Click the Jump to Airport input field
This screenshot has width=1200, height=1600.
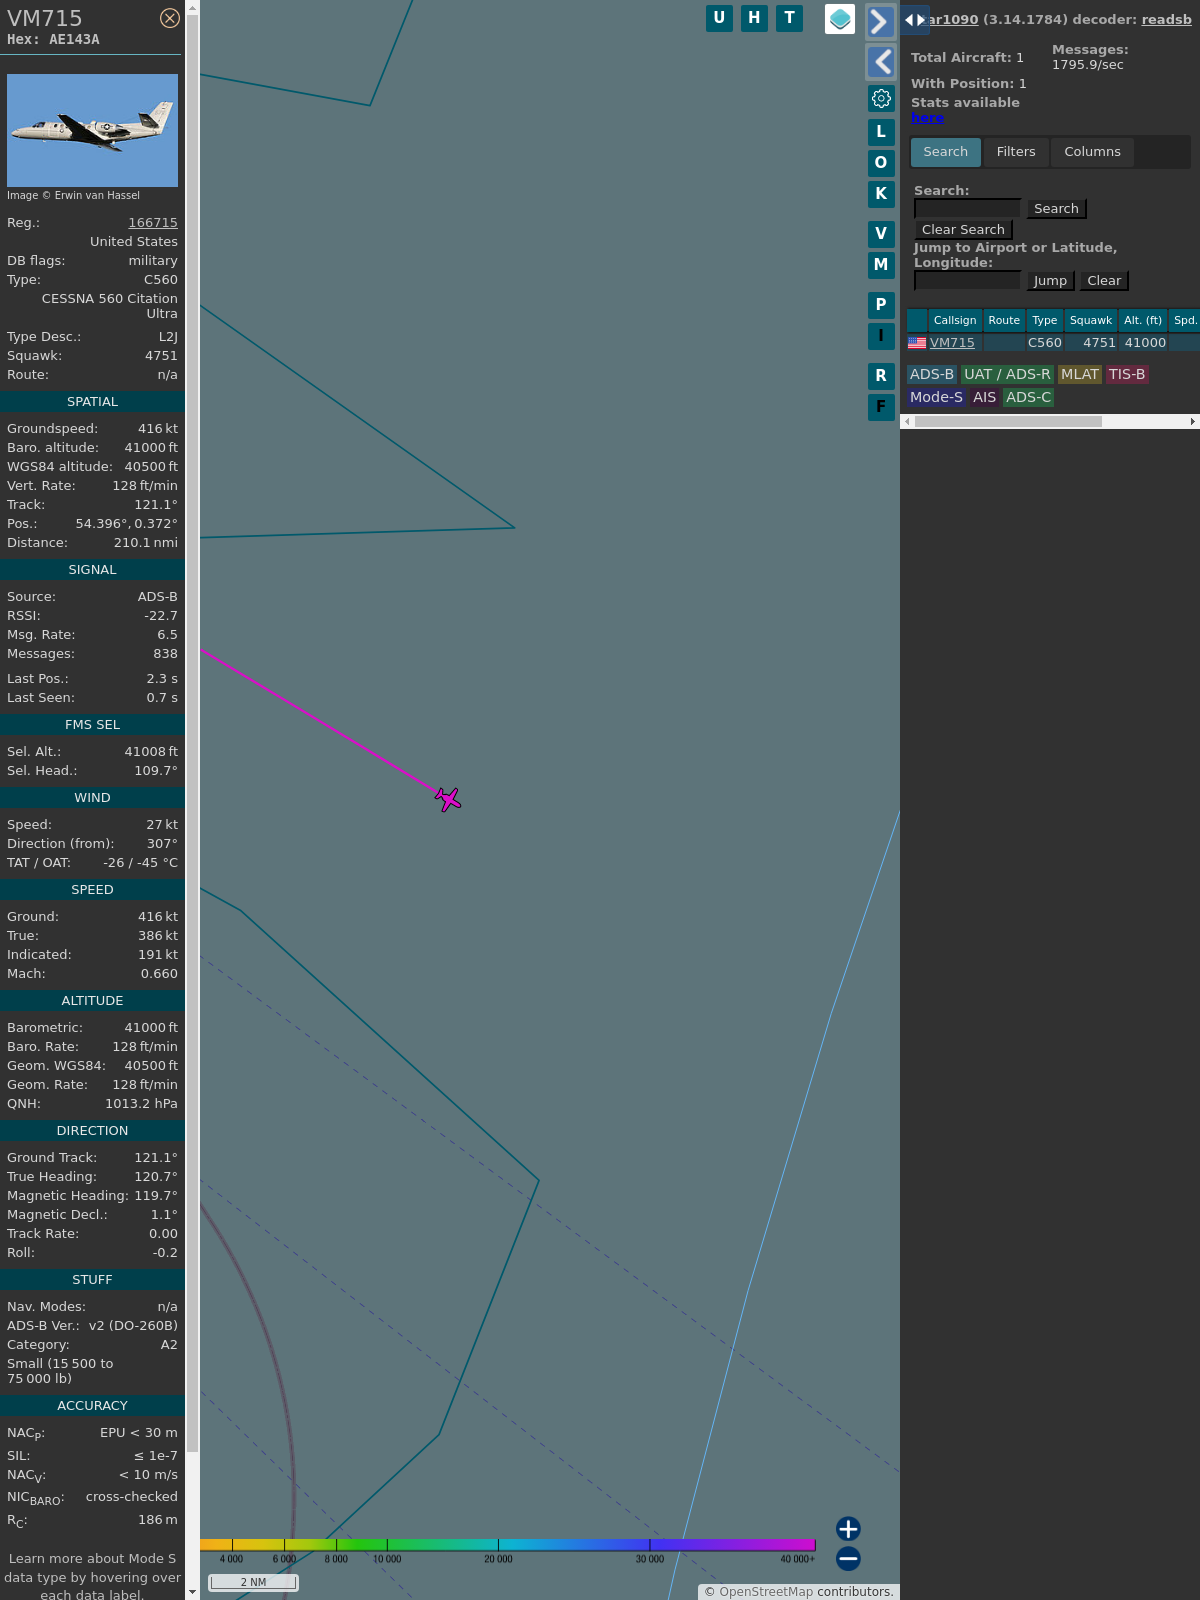(967, 281)
